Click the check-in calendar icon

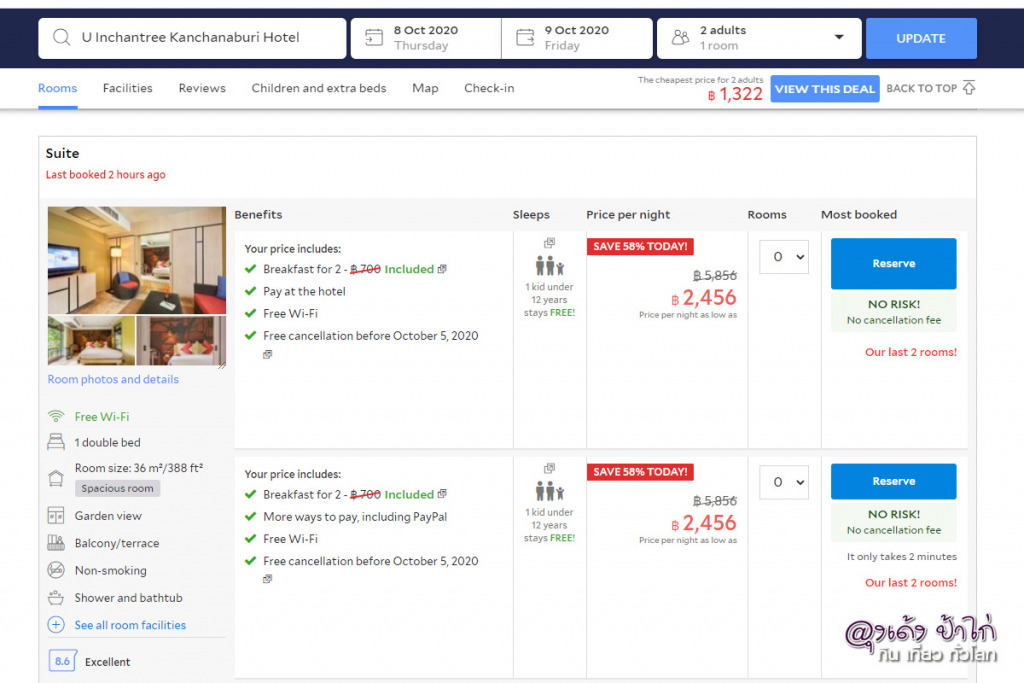[374, 38]
